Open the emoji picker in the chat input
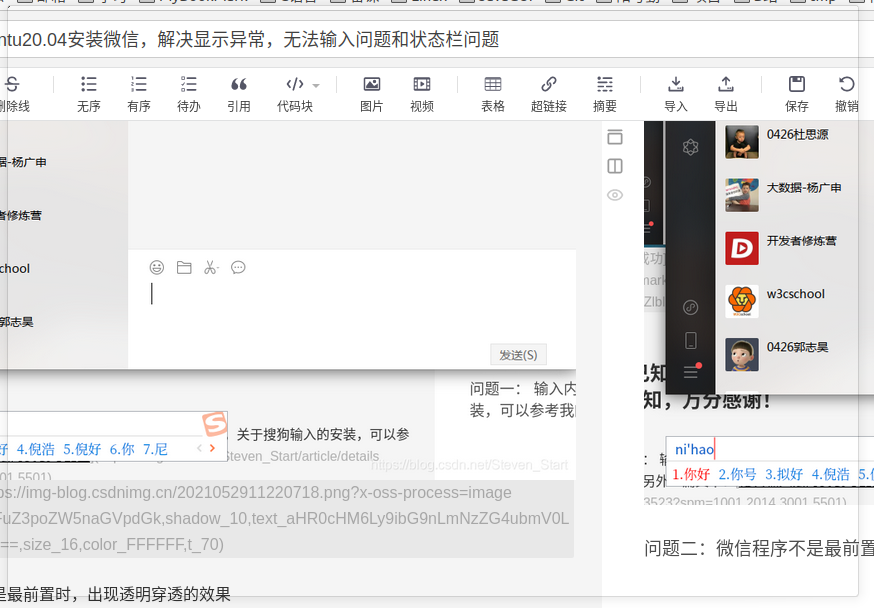The height and width of the screenshot is (608, 874). click(156, 267)
